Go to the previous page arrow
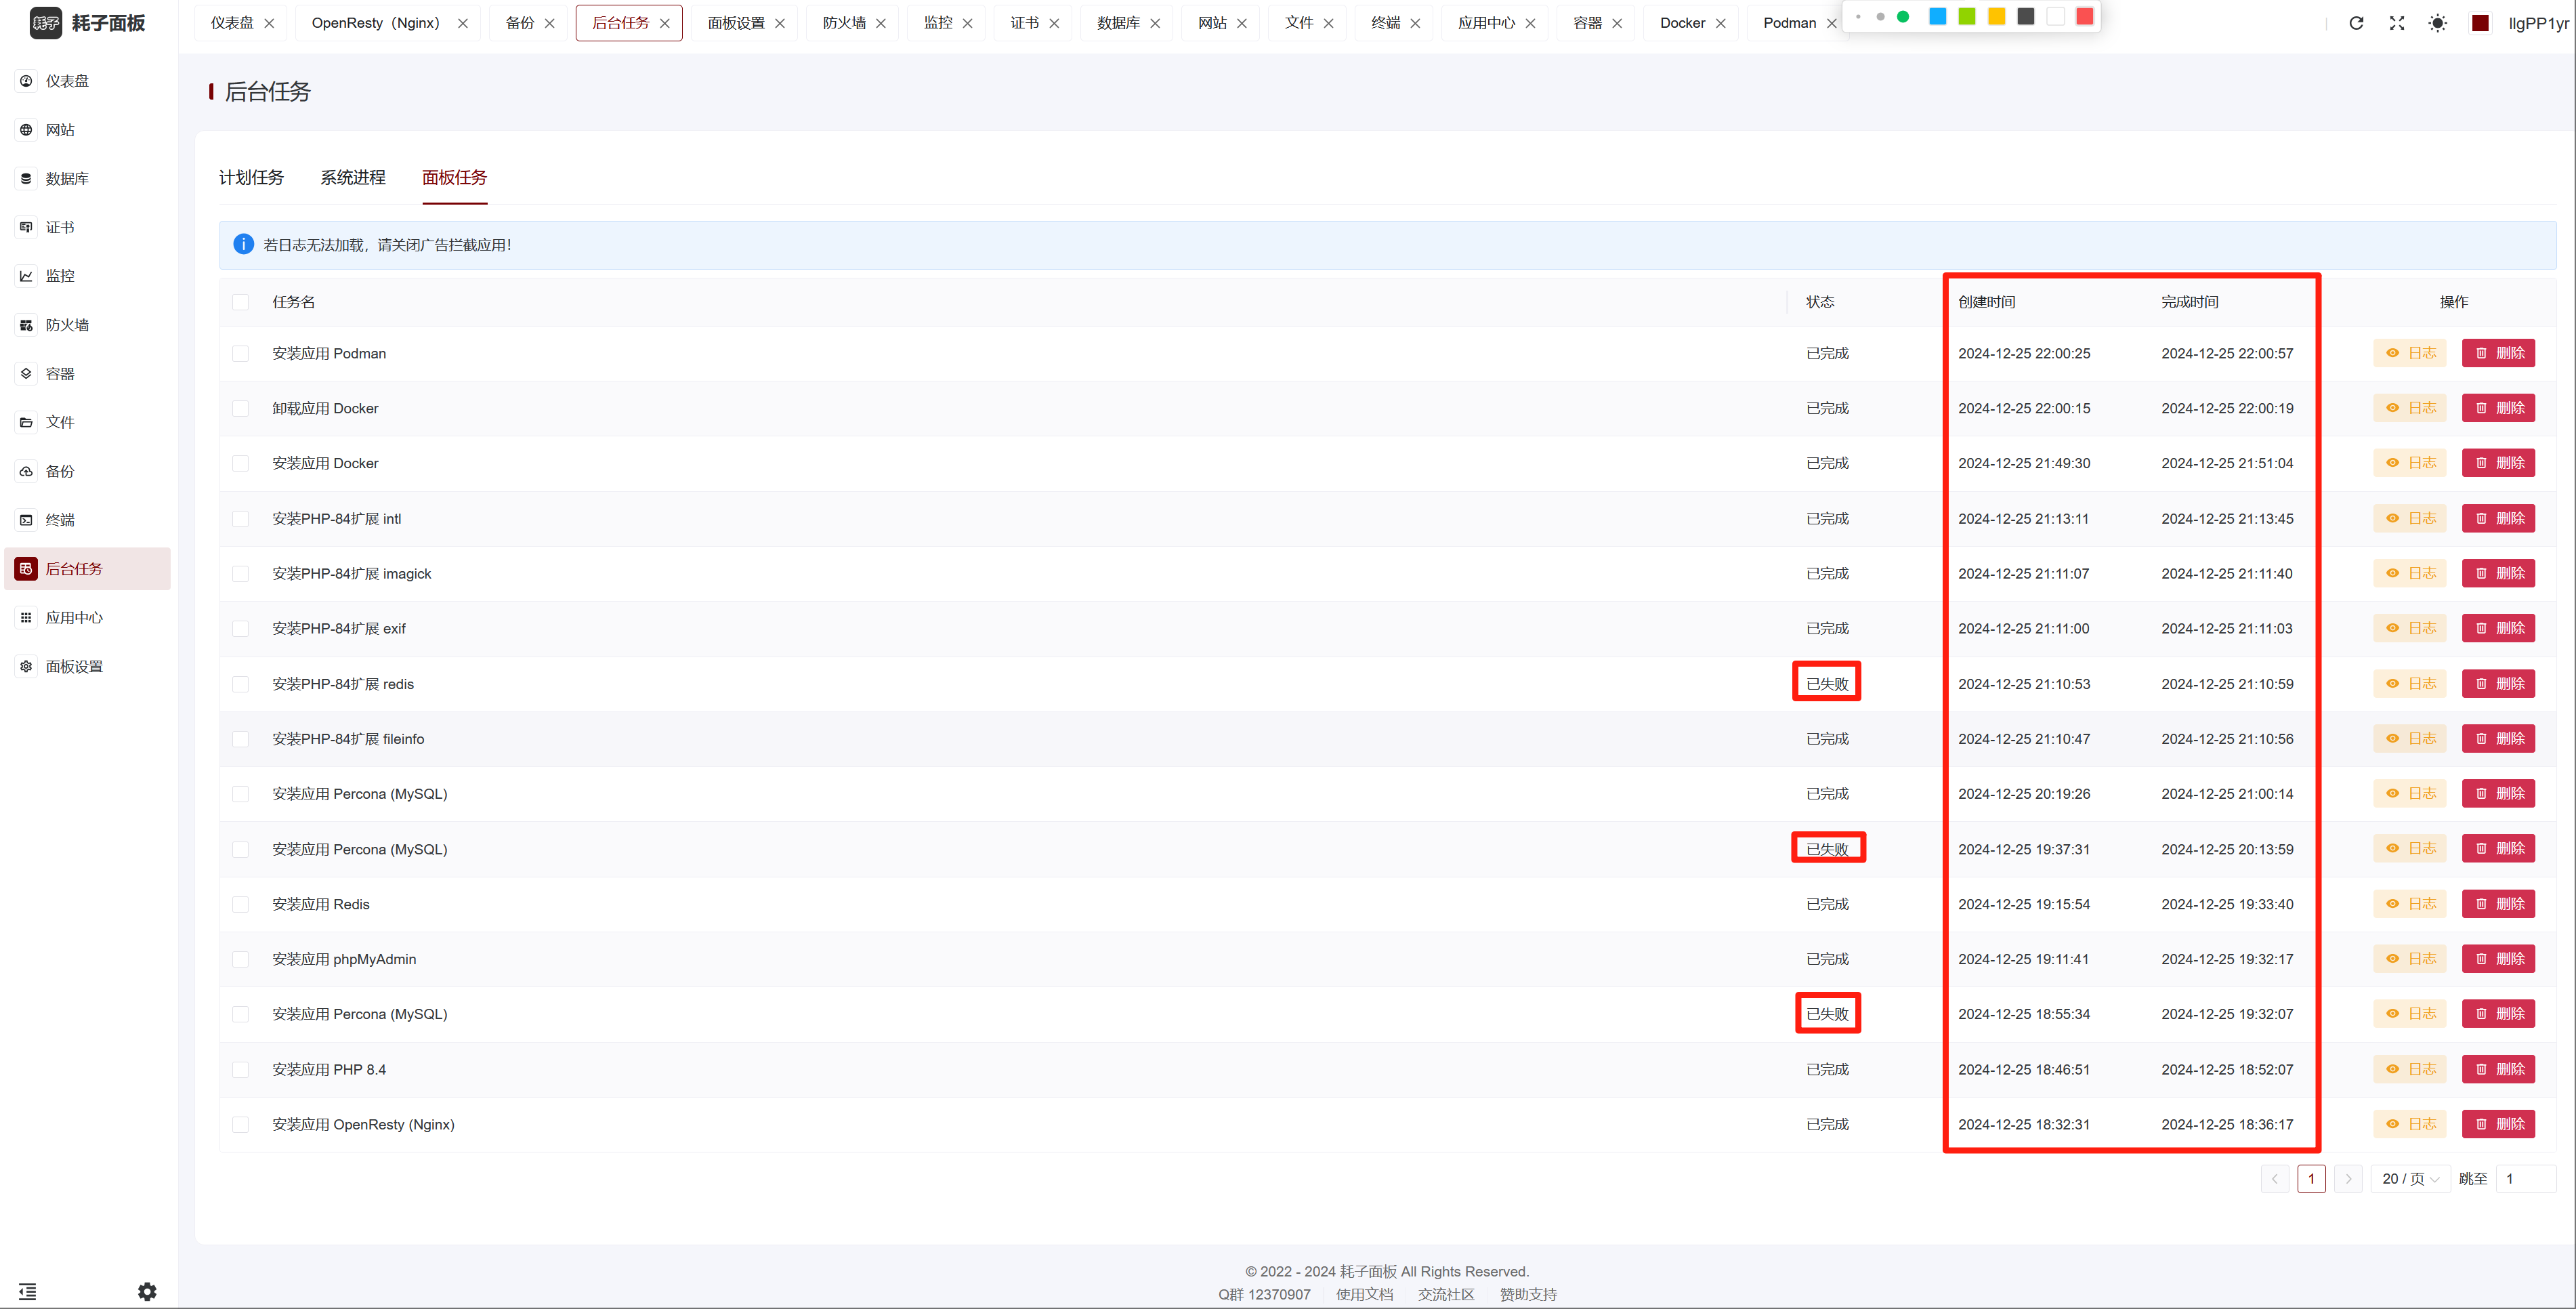This screenshot has height=1309, width=2576. click(x=2275, y=1179)
